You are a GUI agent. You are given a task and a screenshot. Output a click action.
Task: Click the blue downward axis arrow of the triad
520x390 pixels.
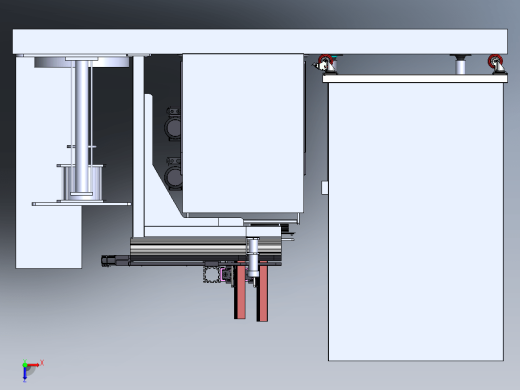click(25, 374)
